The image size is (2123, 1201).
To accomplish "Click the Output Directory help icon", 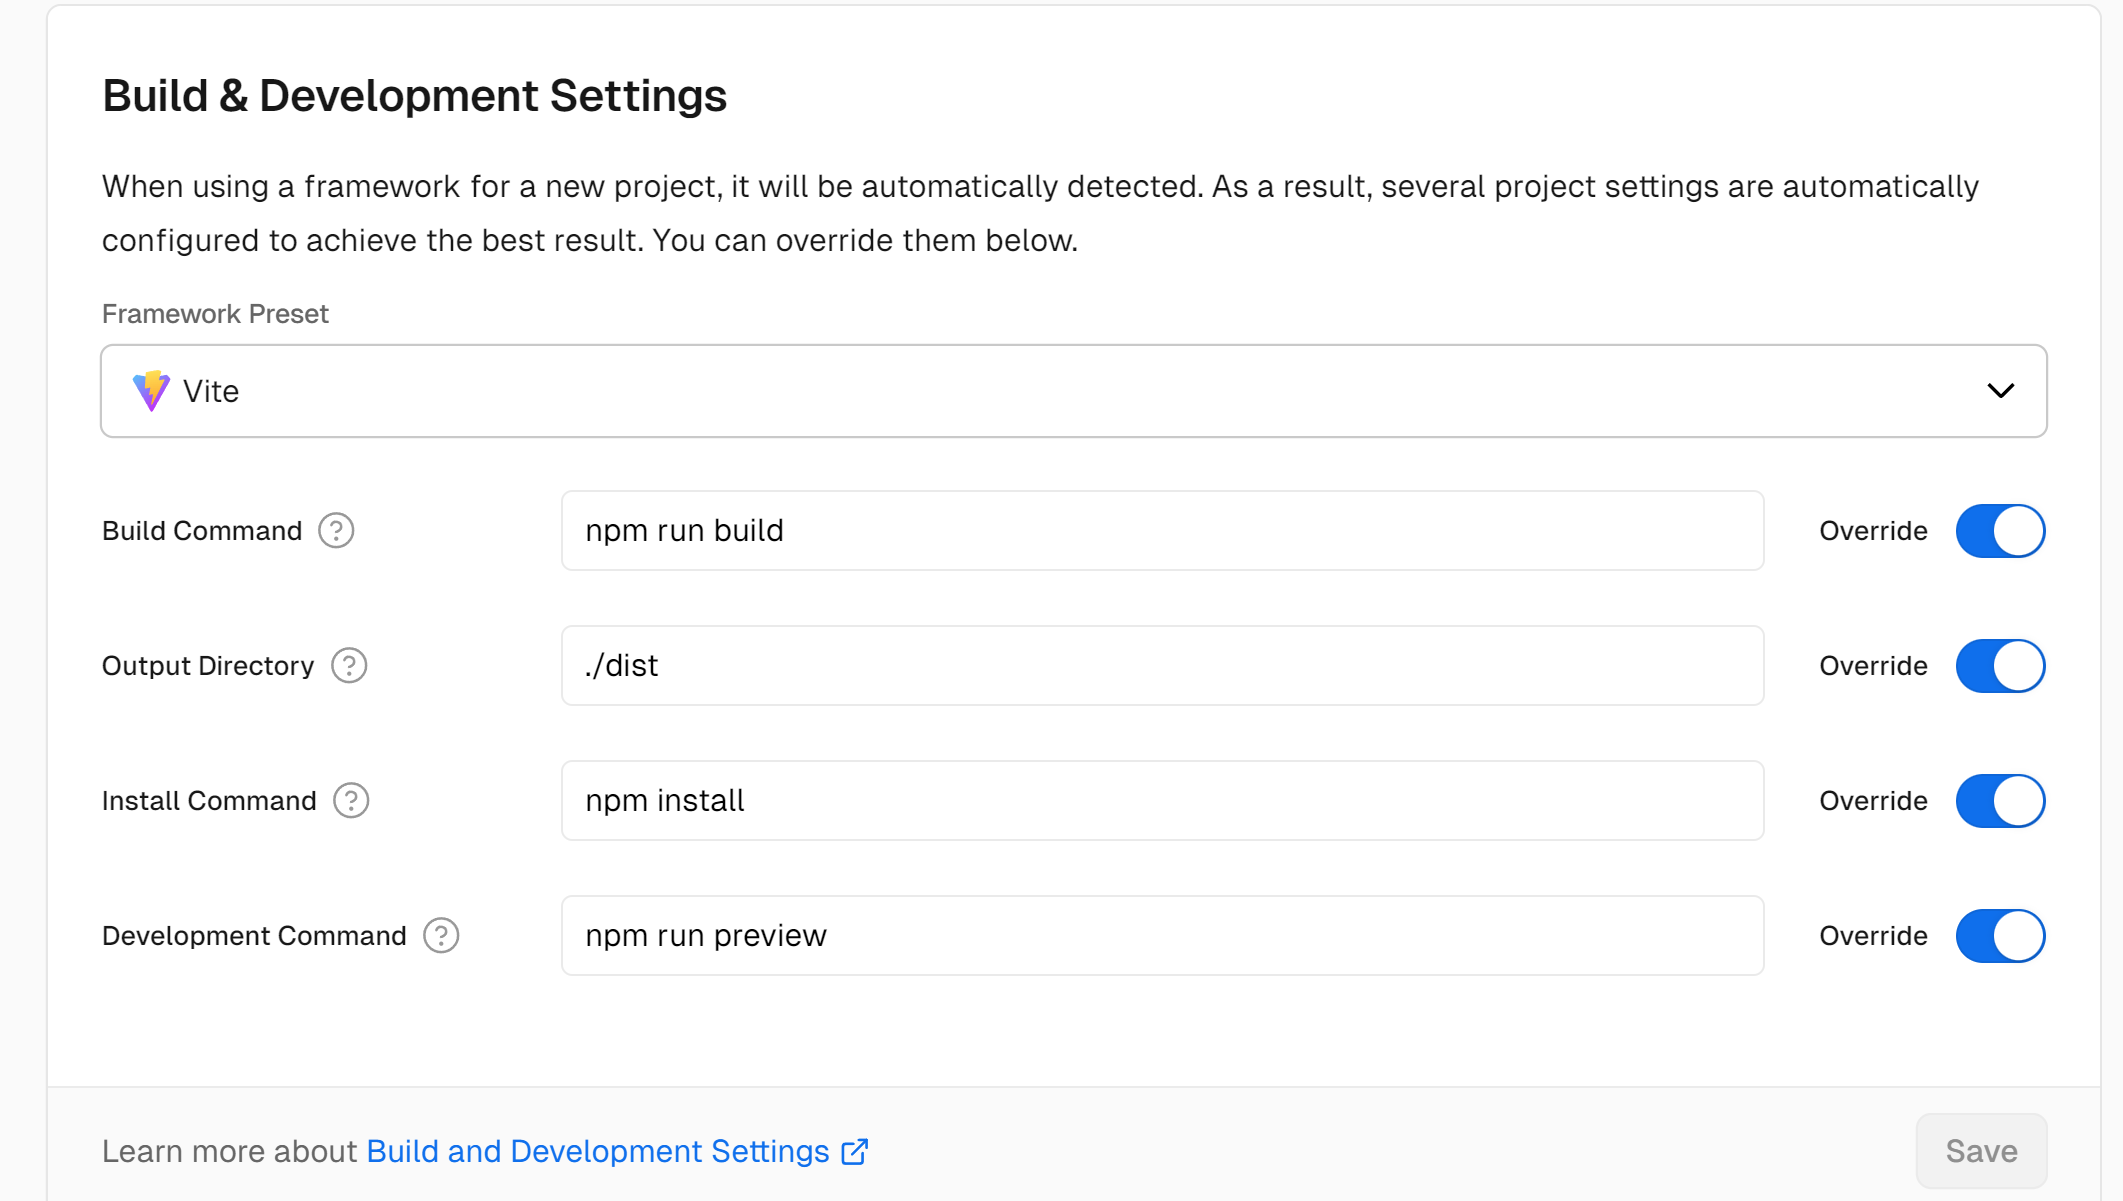I will coord(349,666).
